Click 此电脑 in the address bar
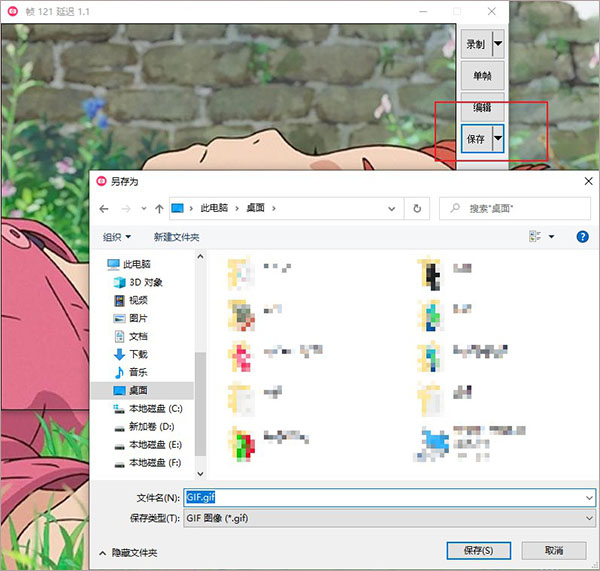Viewport: 600px width, 571px height. point(214,208)
